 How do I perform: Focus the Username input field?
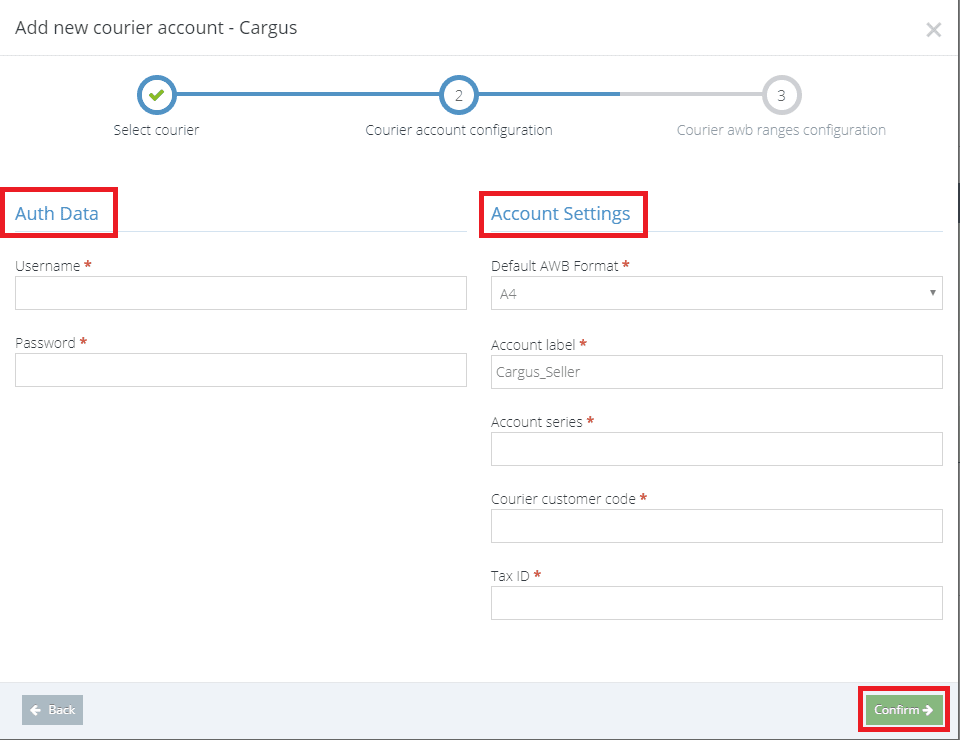coord(241,293)
